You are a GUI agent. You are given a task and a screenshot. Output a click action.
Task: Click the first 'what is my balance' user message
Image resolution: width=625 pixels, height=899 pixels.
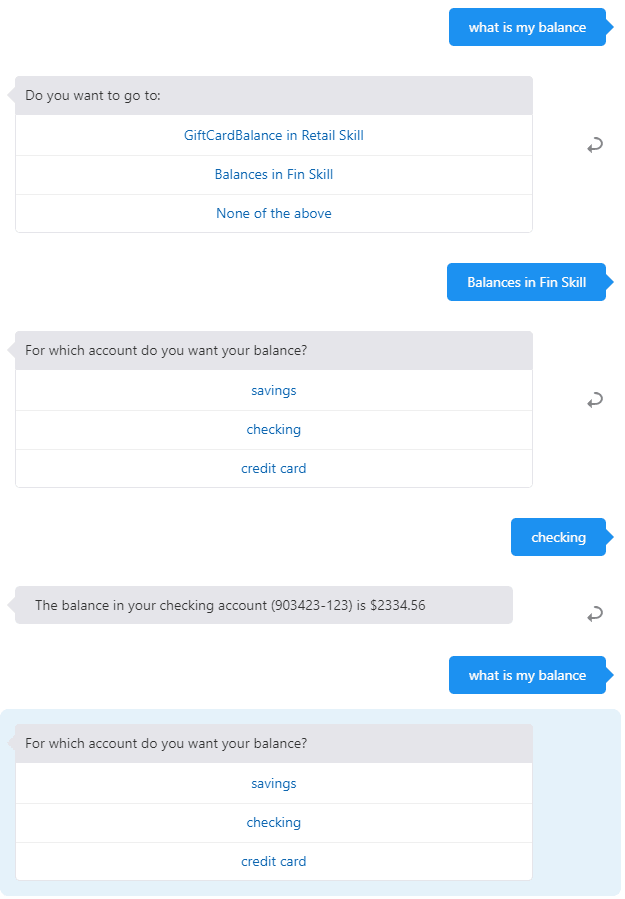[x=527, y=27]
